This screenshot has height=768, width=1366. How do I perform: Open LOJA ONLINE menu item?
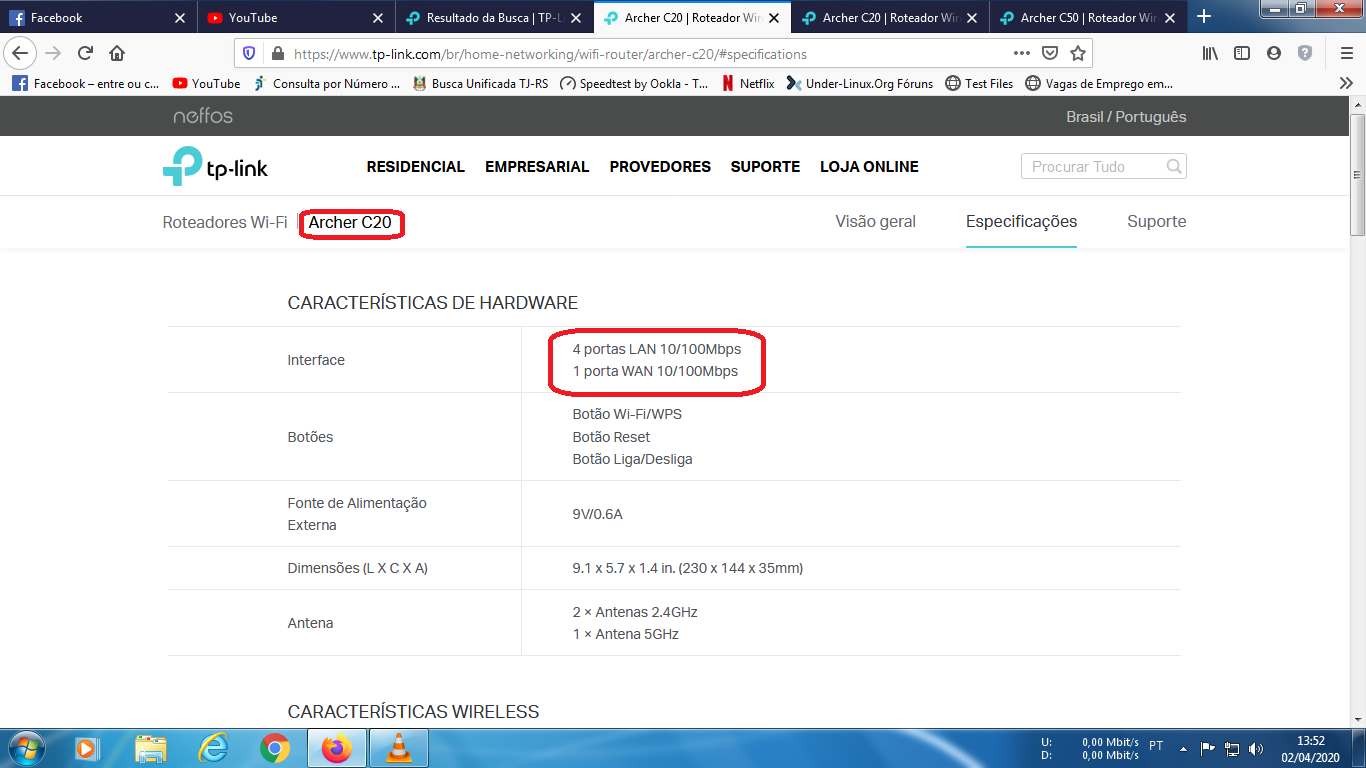(x=869, y=167)
